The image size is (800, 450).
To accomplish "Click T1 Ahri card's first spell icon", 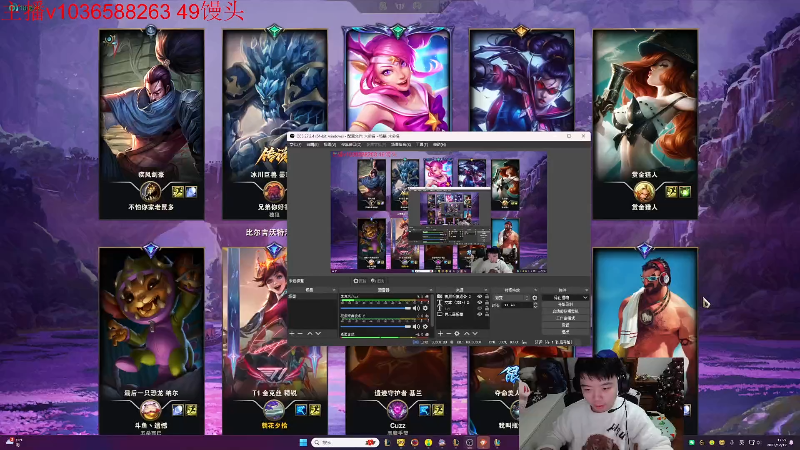I will 301,410.
